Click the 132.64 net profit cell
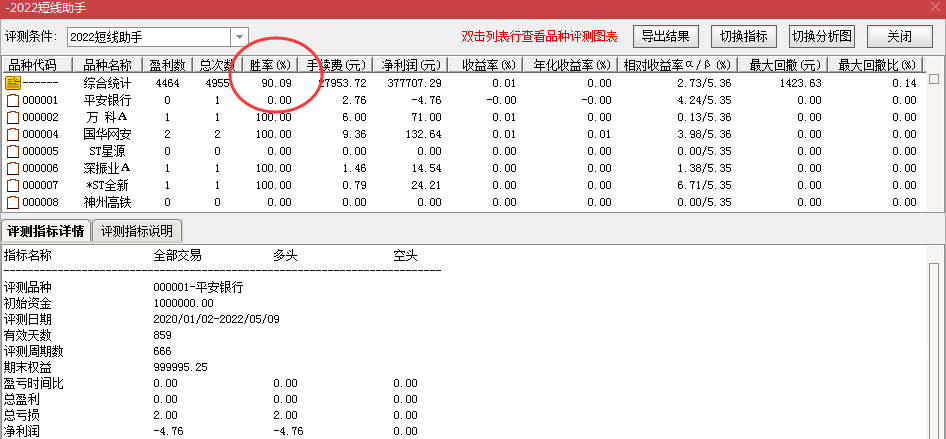946x439 pixels. [x=424, y=134]
